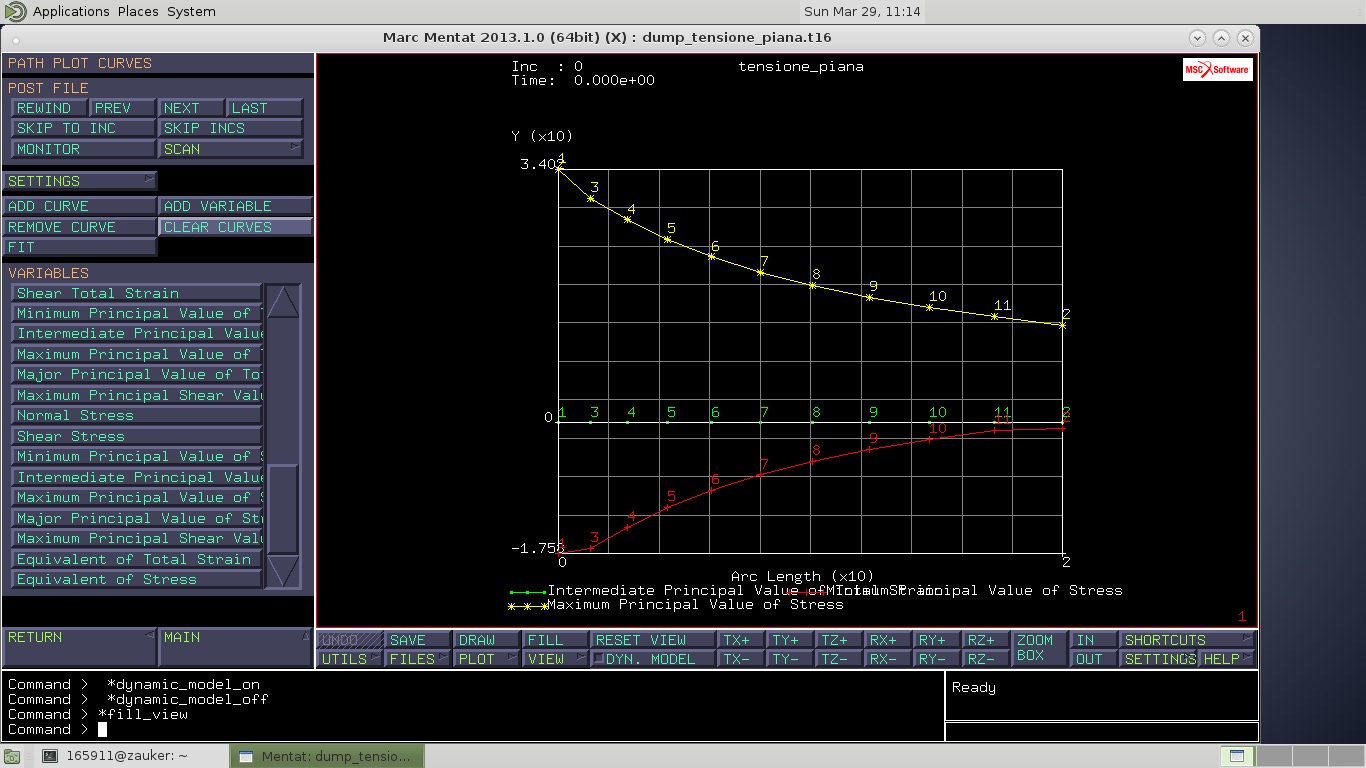Select Shear Stress variable

[x=137, y=436]
